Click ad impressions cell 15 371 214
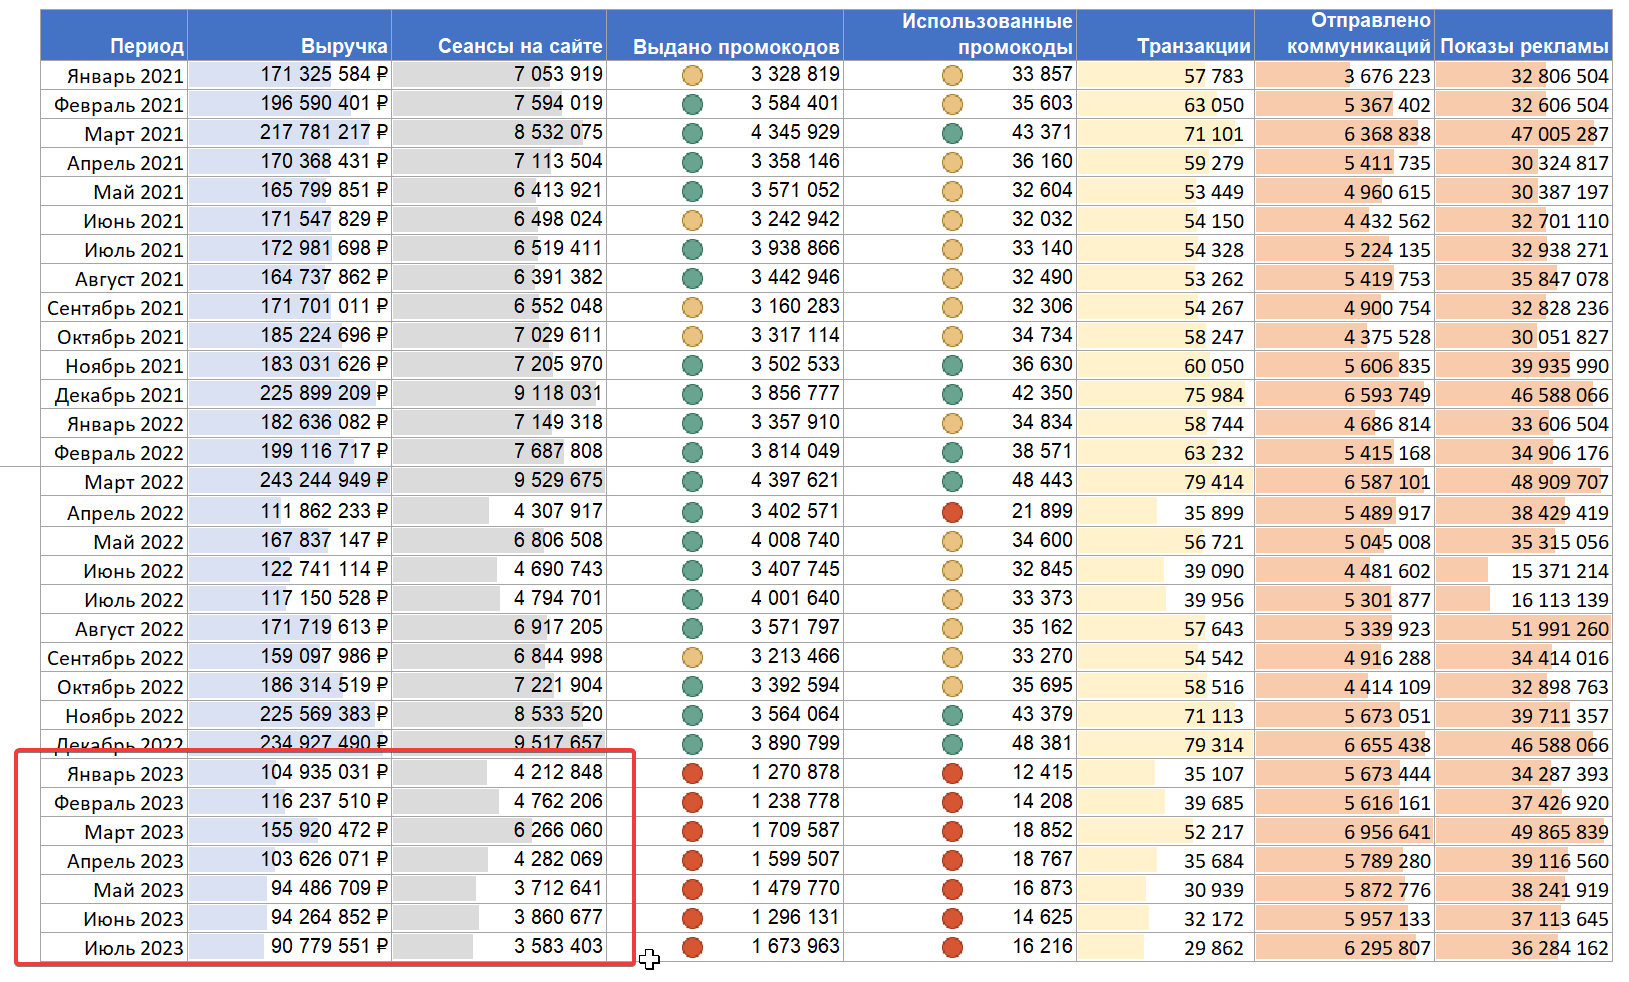 [1524, 571]
